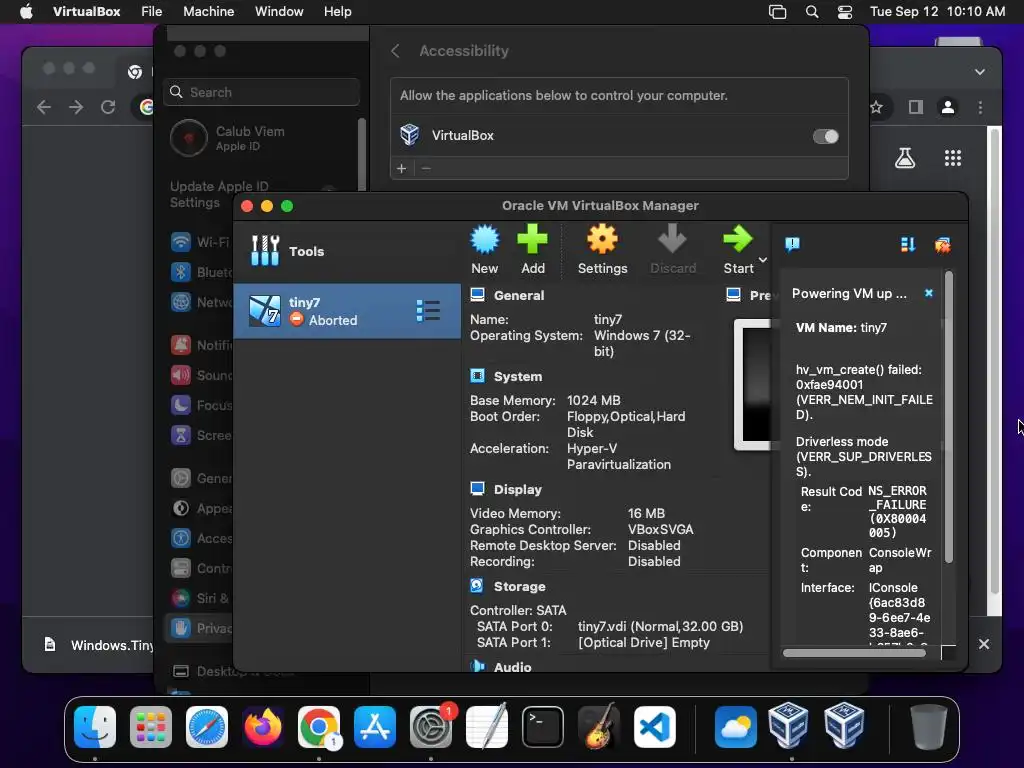Click the System section header
Viewport: 1024px width, 768px height.
click(x=518, y=376)
